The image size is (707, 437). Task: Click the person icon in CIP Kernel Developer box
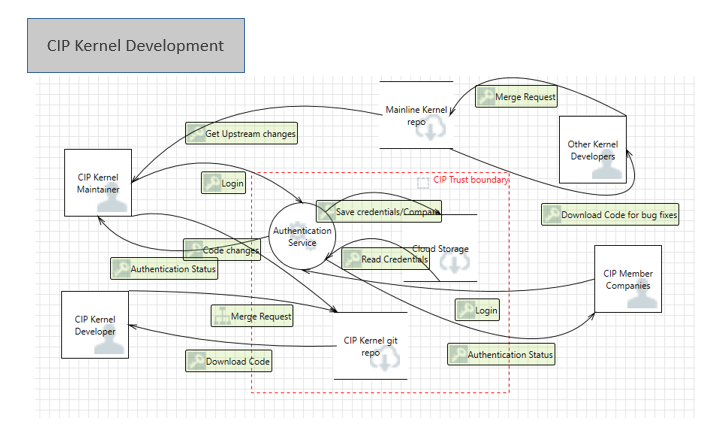(x=109, y=340)
